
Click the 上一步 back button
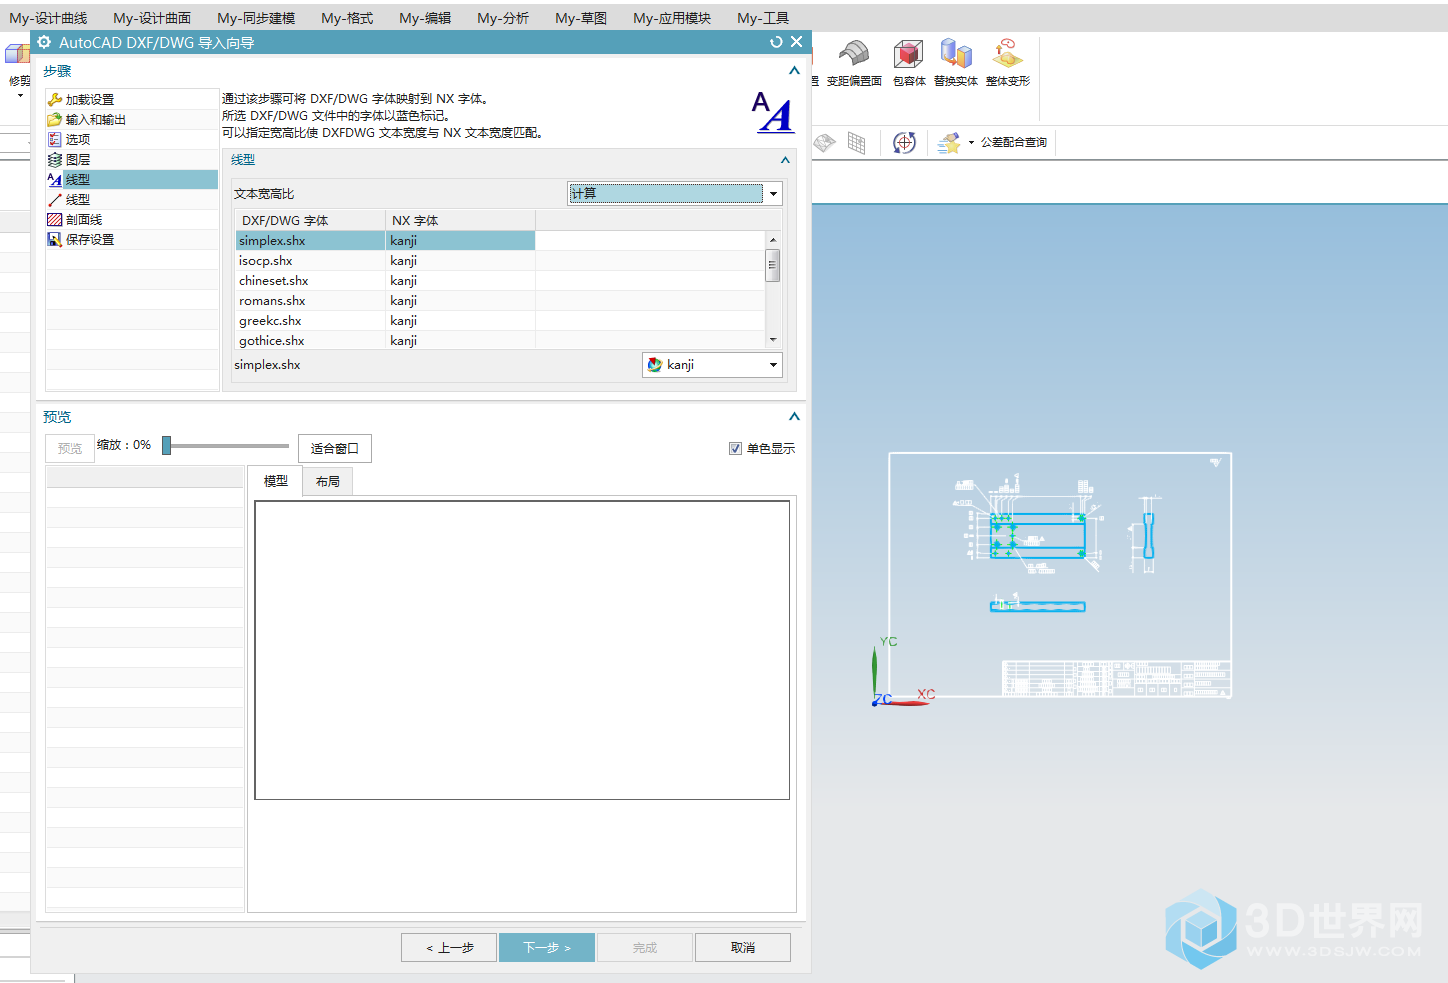pyautogui.click(x=449, y=947)
